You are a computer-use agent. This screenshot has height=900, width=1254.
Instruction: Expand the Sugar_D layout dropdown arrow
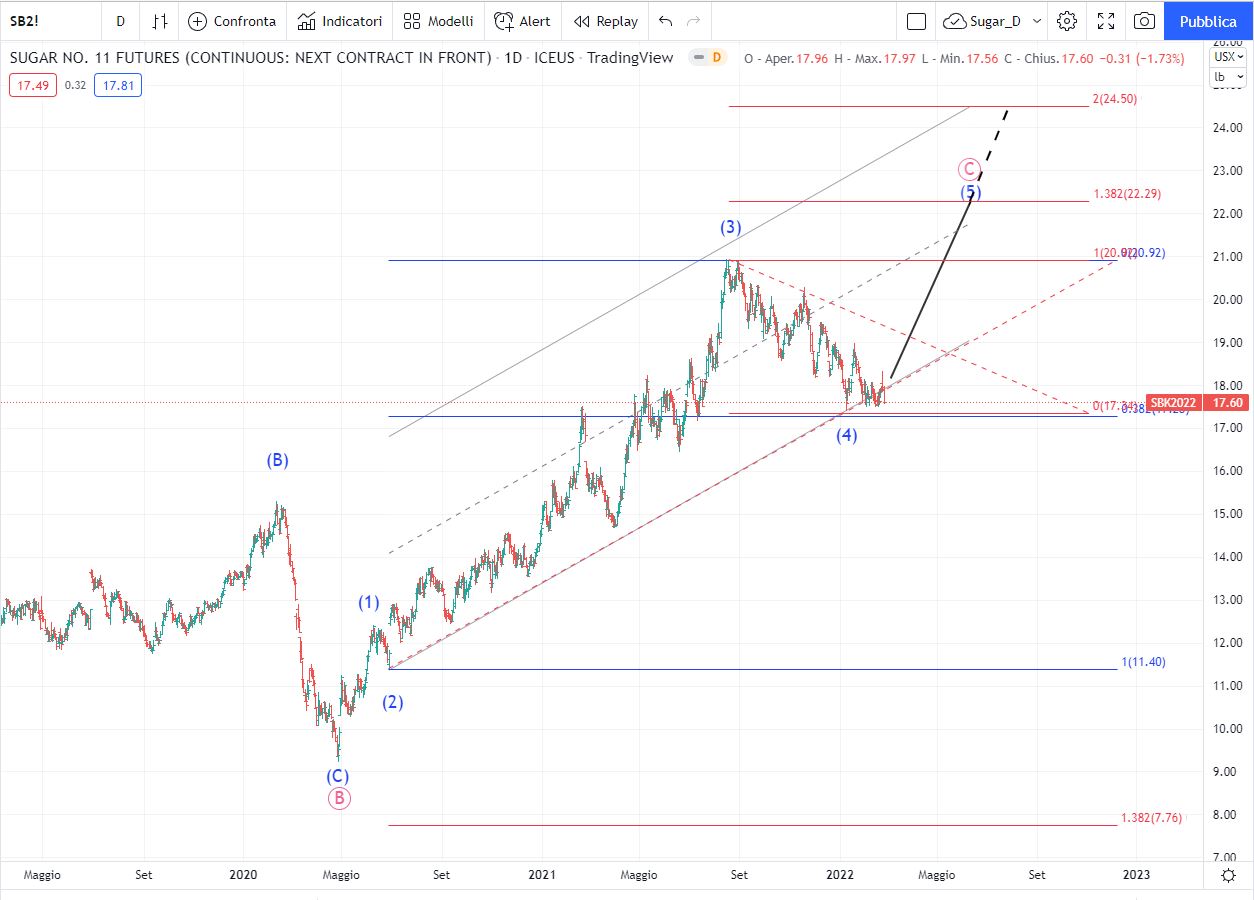point(1037,21)
